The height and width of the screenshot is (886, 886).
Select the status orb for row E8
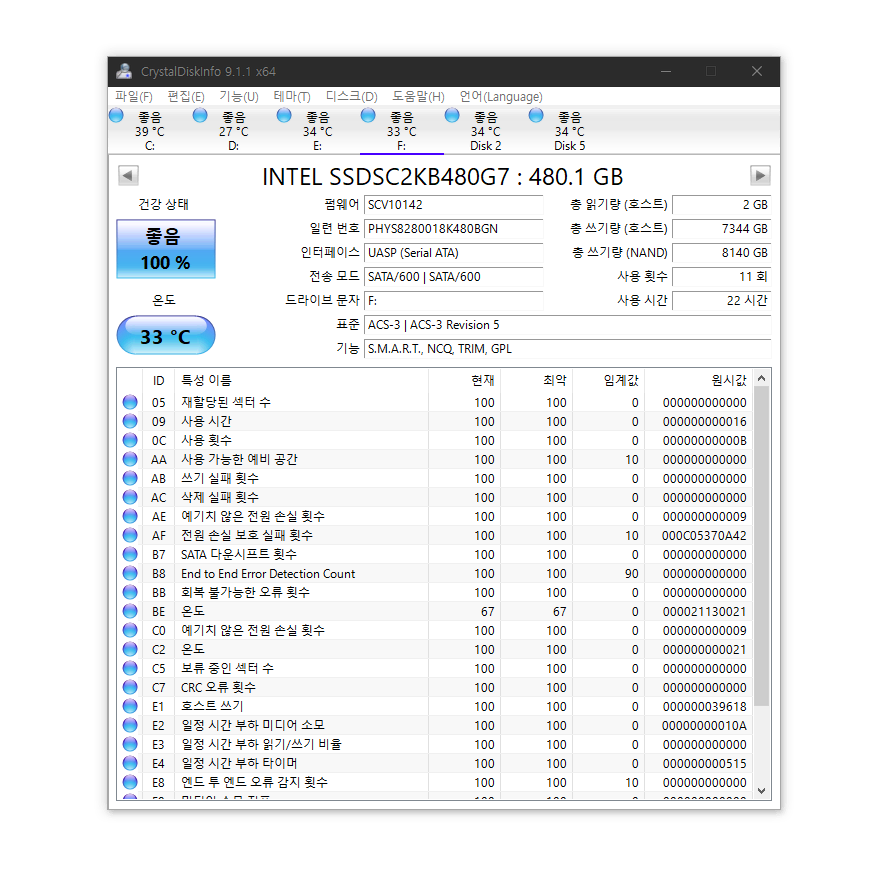pos(130,782)
